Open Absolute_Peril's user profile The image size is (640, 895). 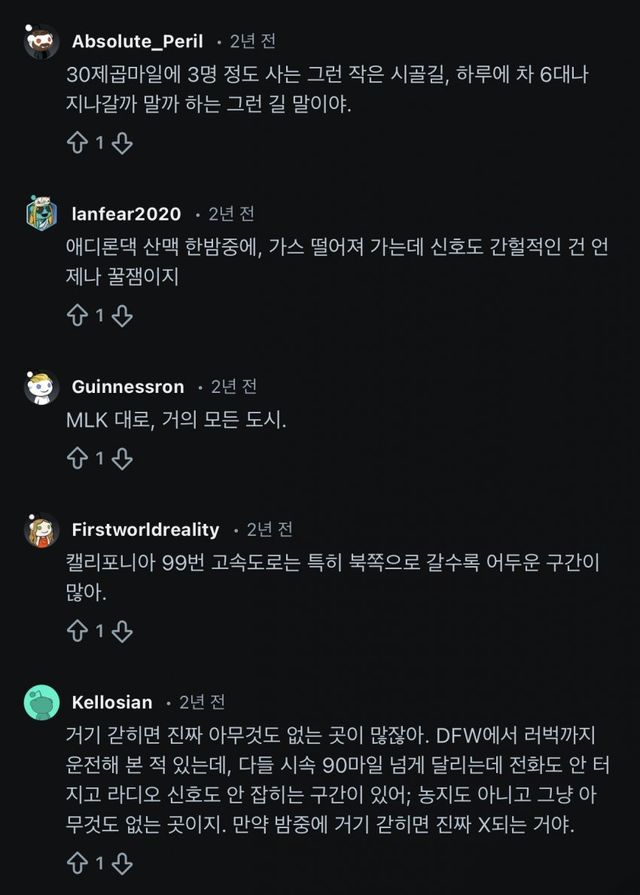pyautogui.click(x=137, y=41)
